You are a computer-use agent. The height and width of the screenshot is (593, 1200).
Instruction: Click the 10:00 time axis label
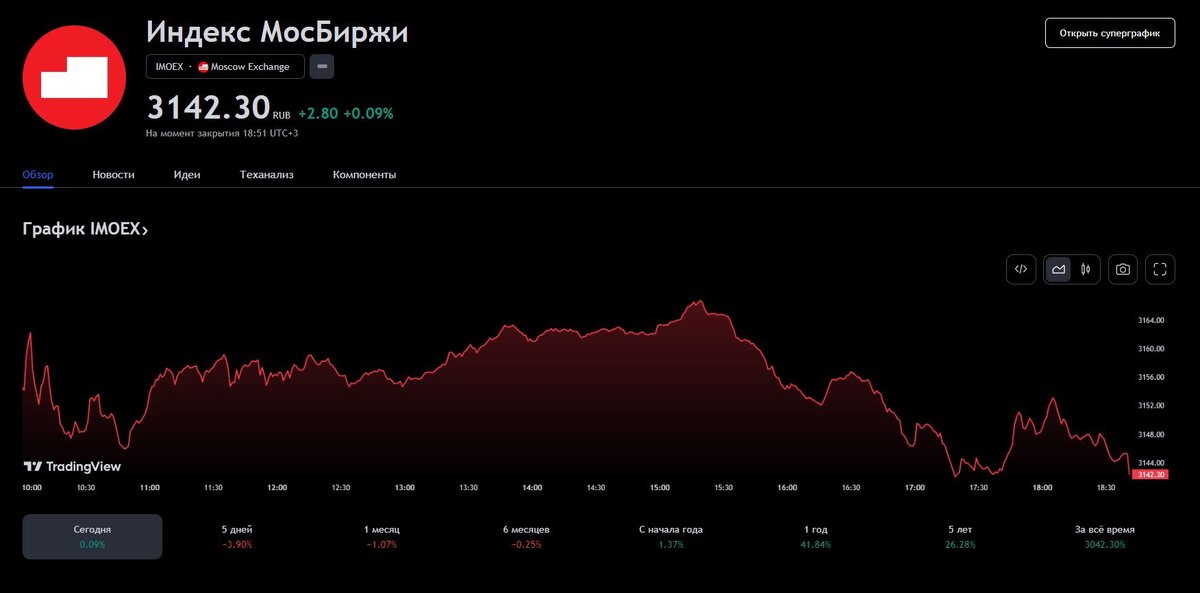coord(32,488)
